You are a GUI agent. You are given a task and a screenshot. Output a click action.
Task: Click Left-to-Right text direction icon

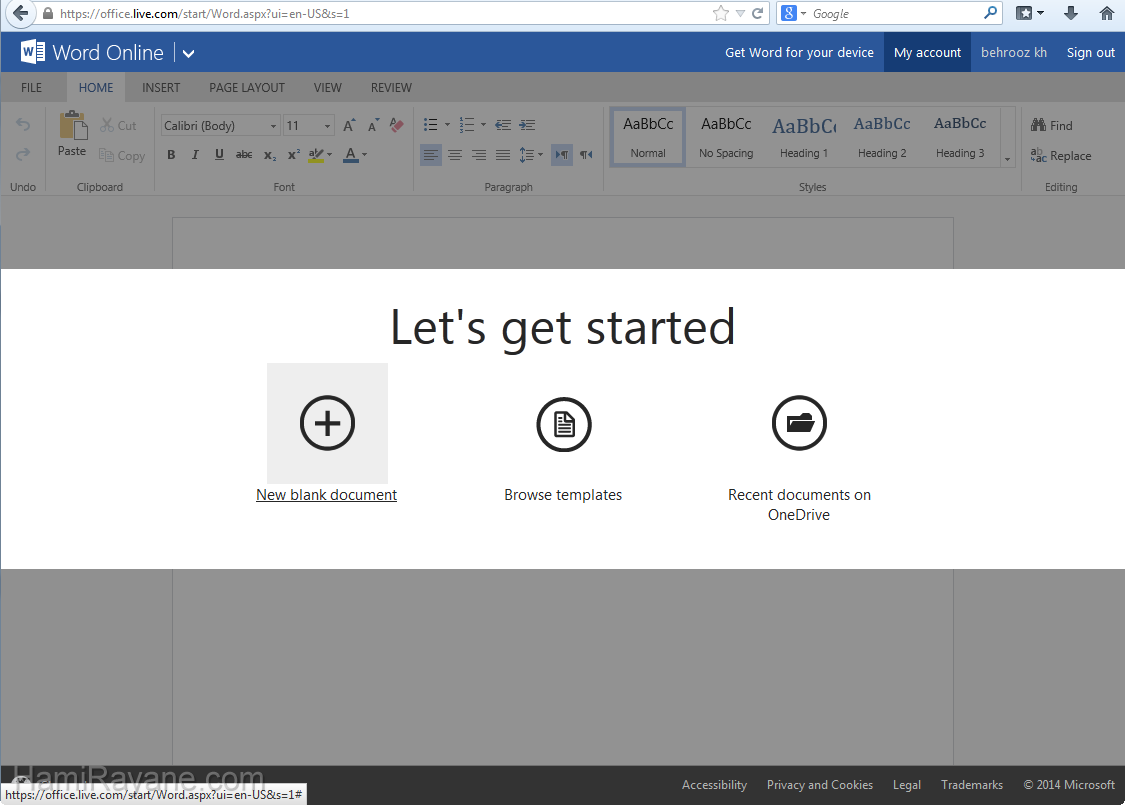[x=562, y=154]
